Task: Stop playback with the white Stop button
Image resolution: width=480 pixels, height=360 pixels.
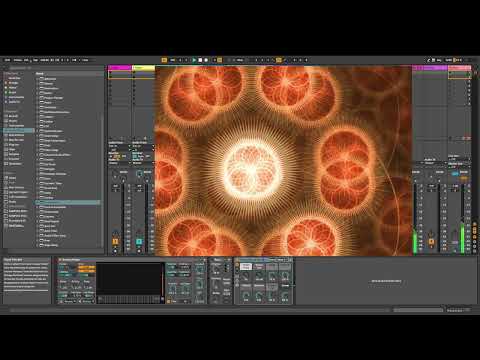Action: click(x=200, y=60)
